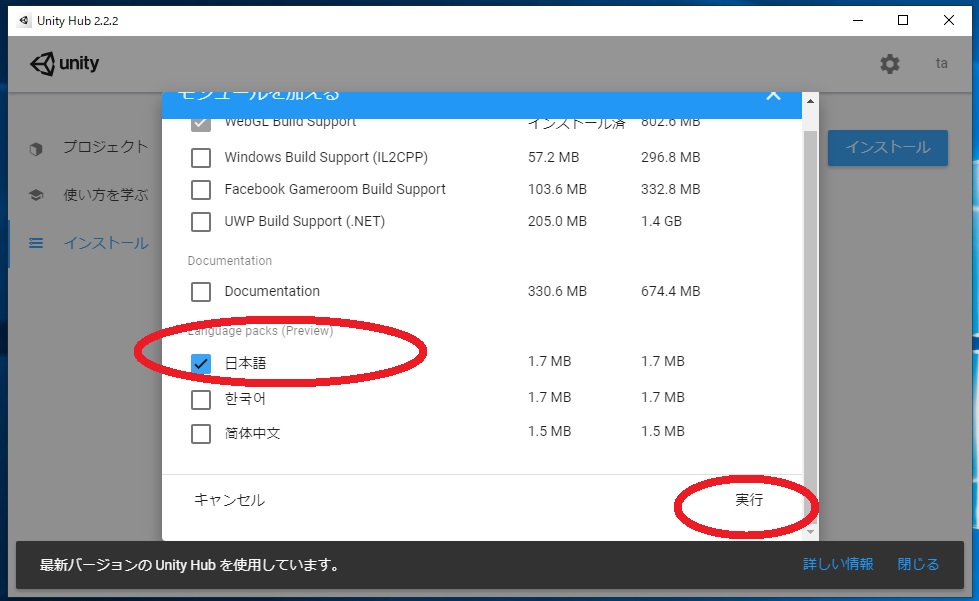This screenshot has width=979, height=601.
Task: Click the 57.2 MB download size value
Action: (553, 157)
